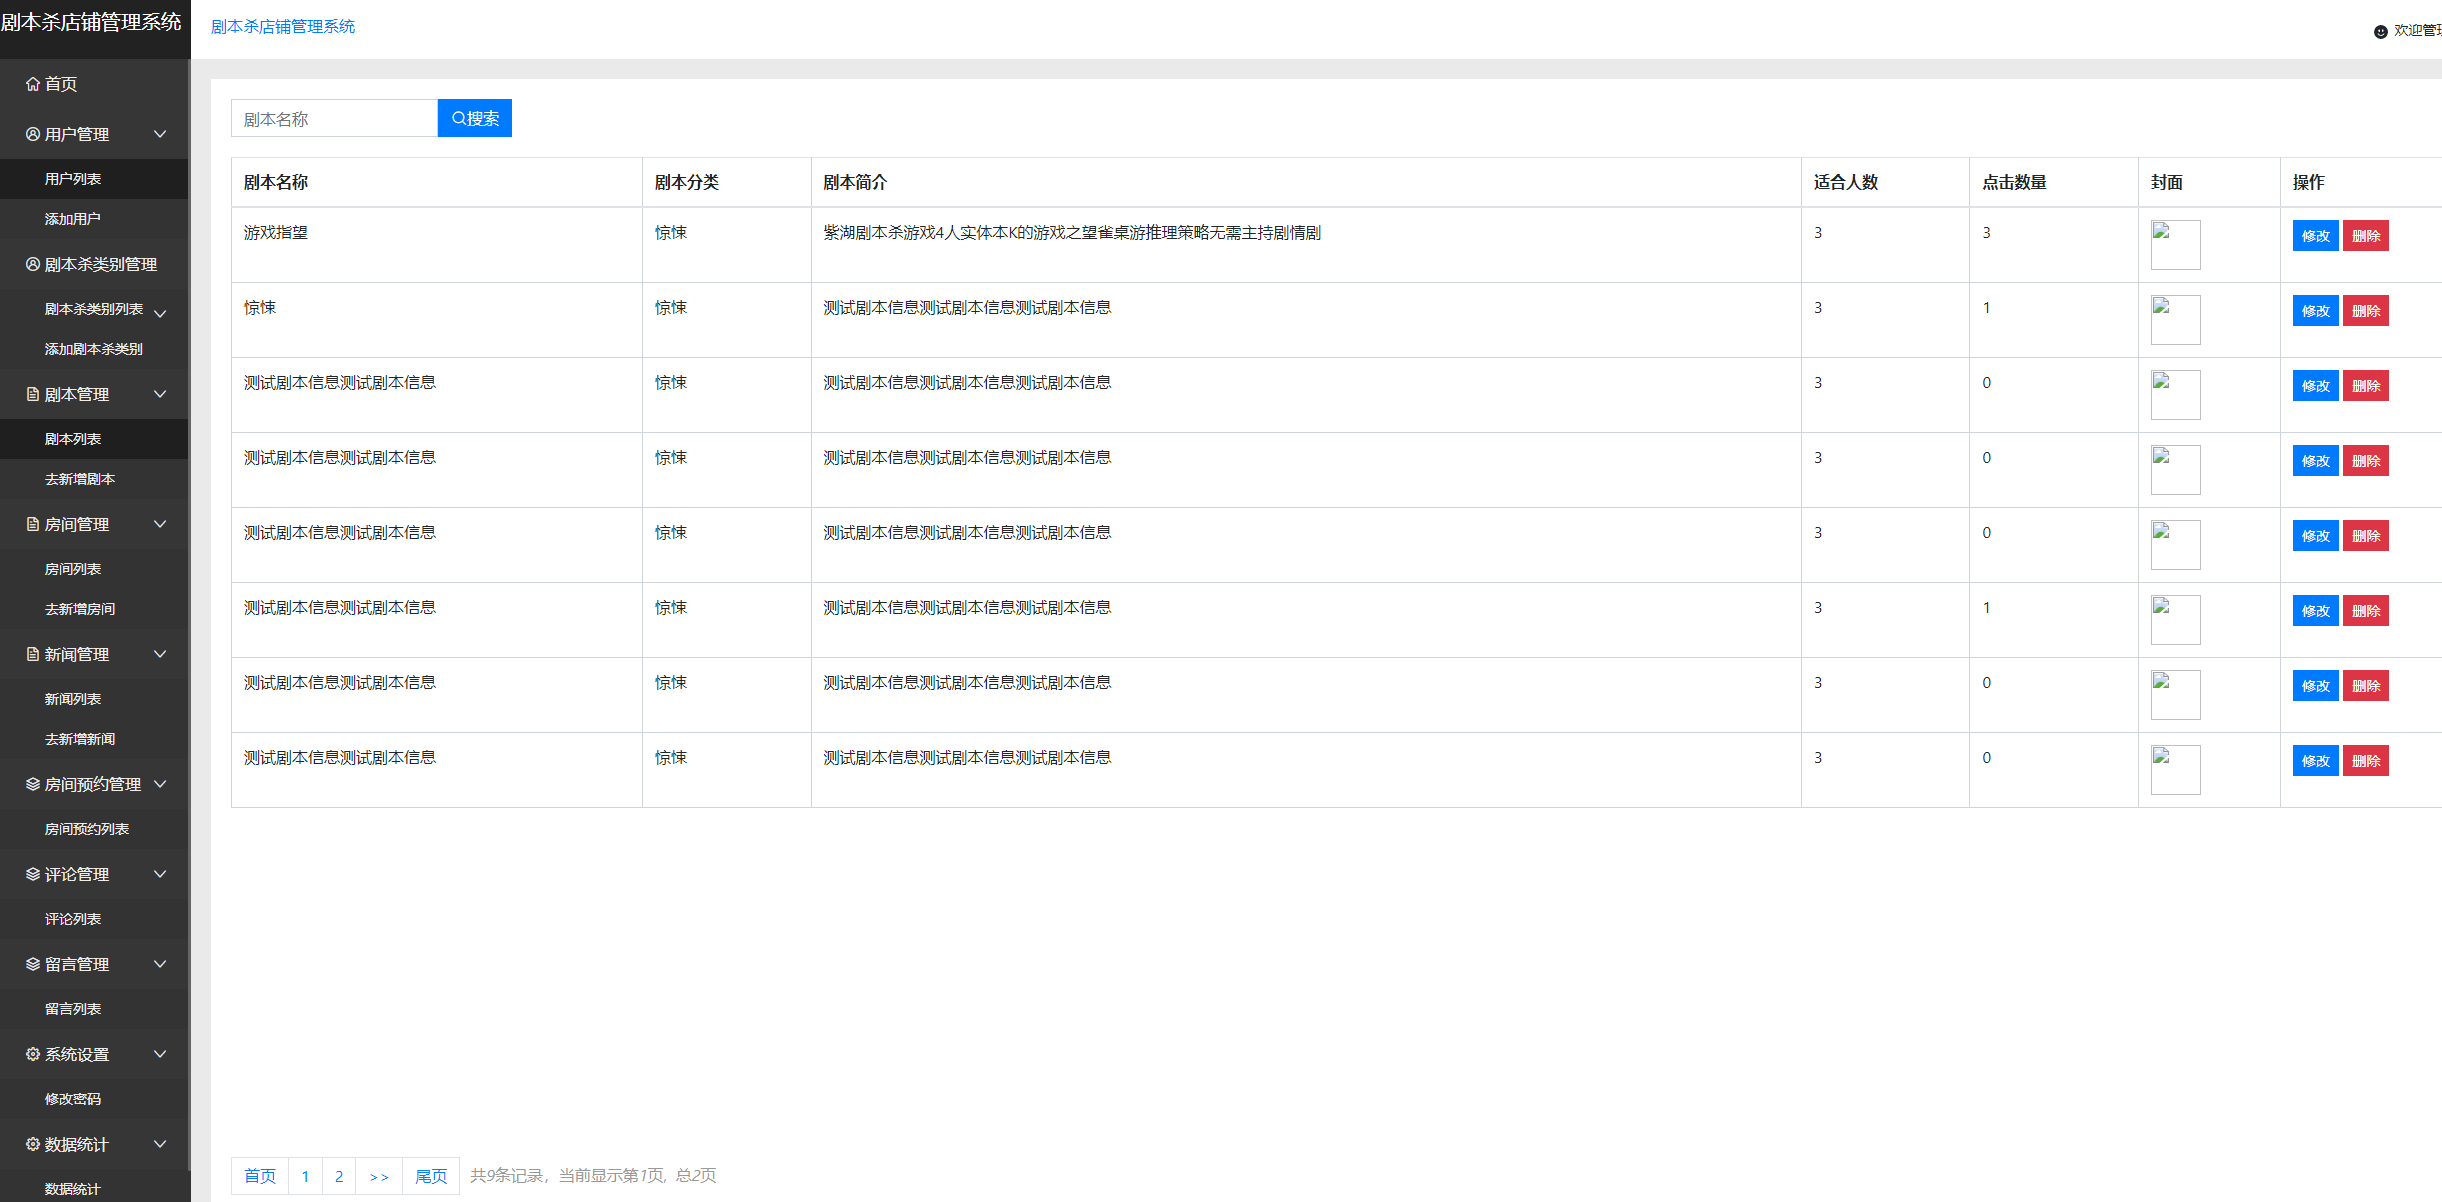The image size is (2442, 1202).
Task: Click the user icon next to 用户管理
Action: pyautogui.click(x=33, y=134)
